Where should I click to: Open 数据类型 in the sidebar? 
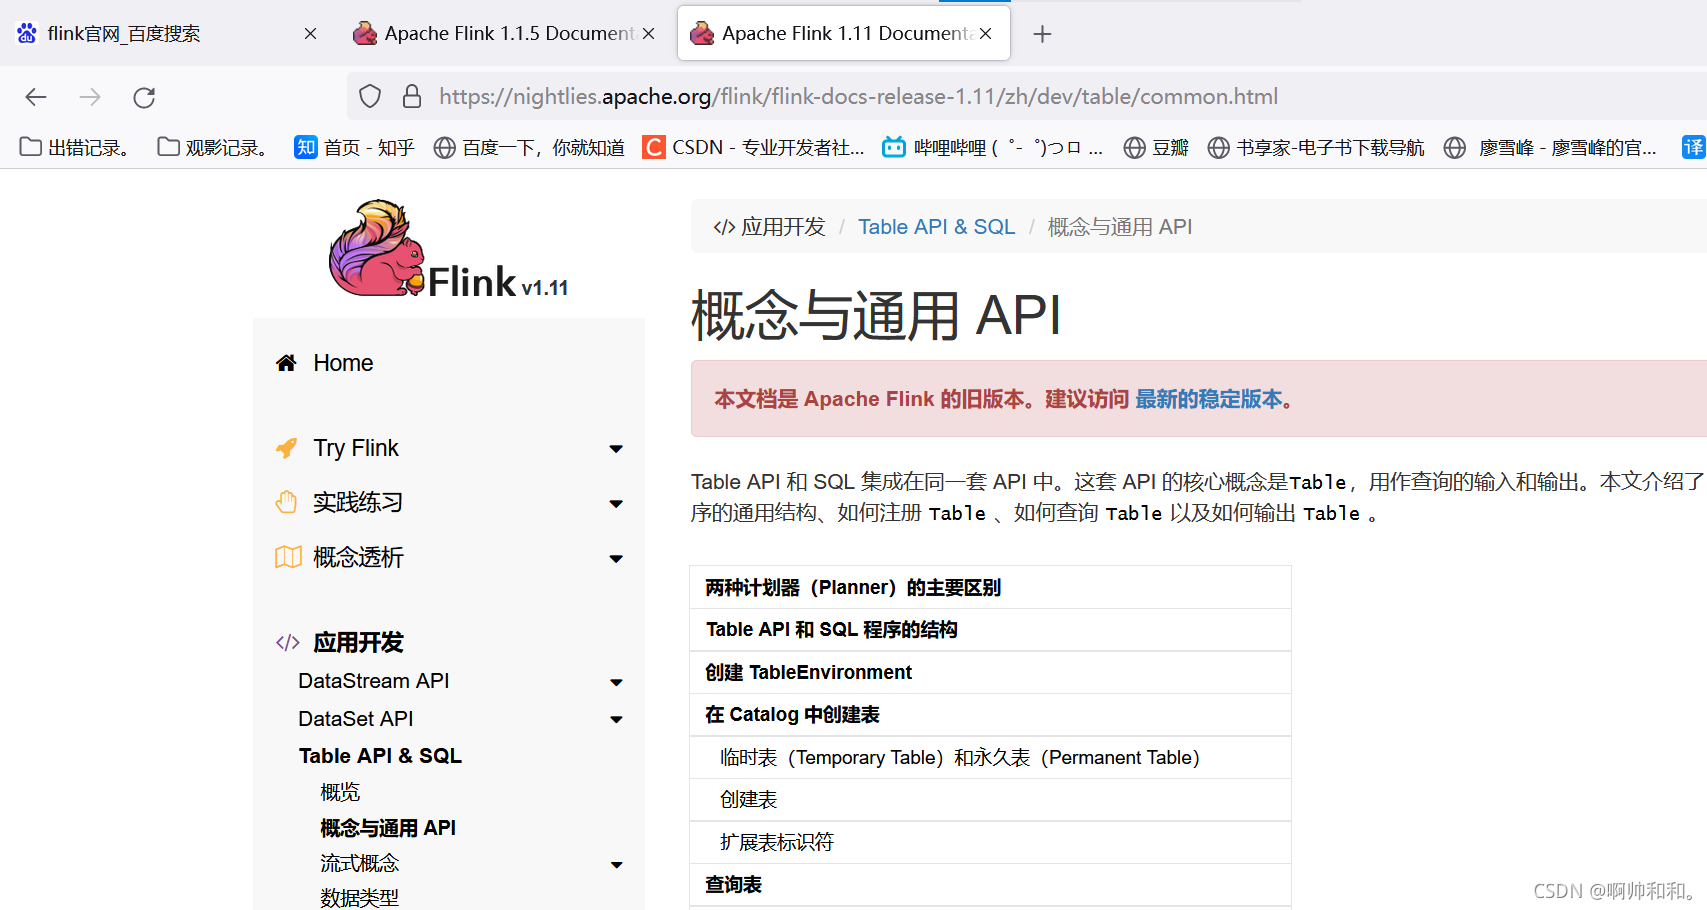[359, 898]
